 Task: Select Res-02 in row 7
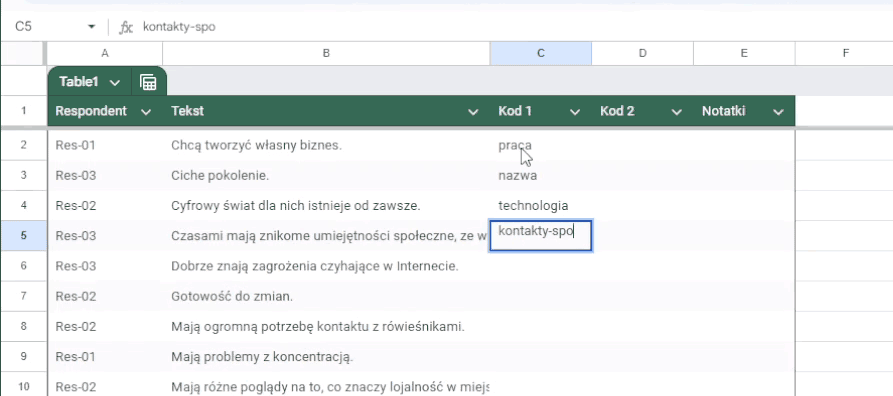point(105,296)
